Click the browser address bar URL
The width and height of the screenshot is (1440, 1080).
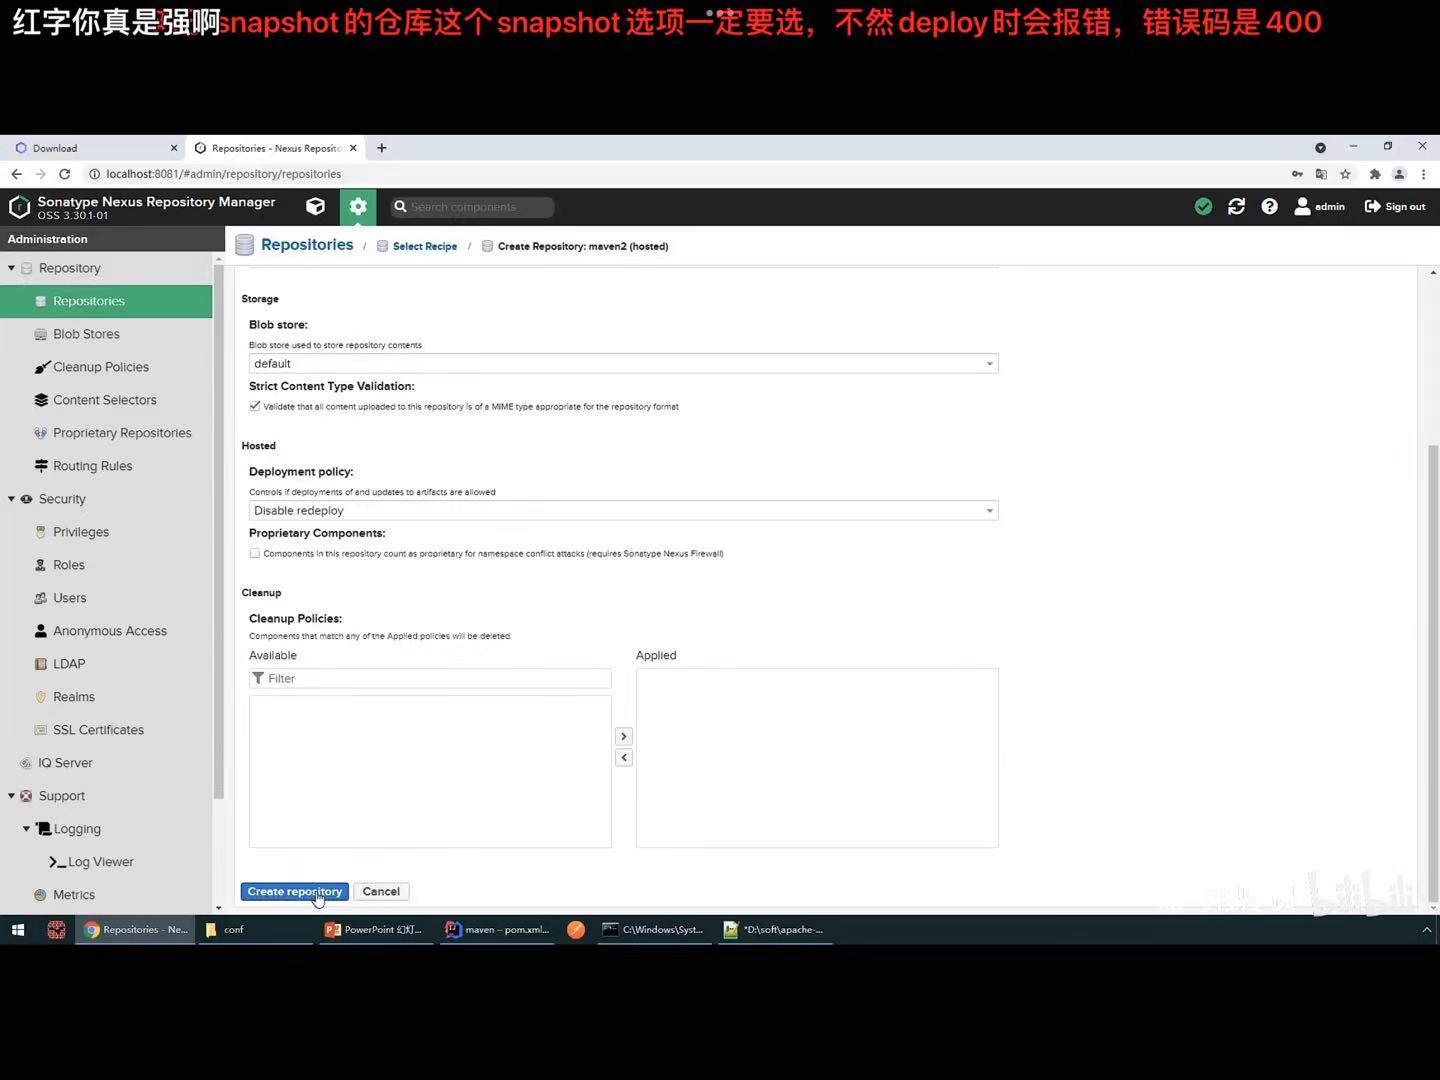pos(224,174)
